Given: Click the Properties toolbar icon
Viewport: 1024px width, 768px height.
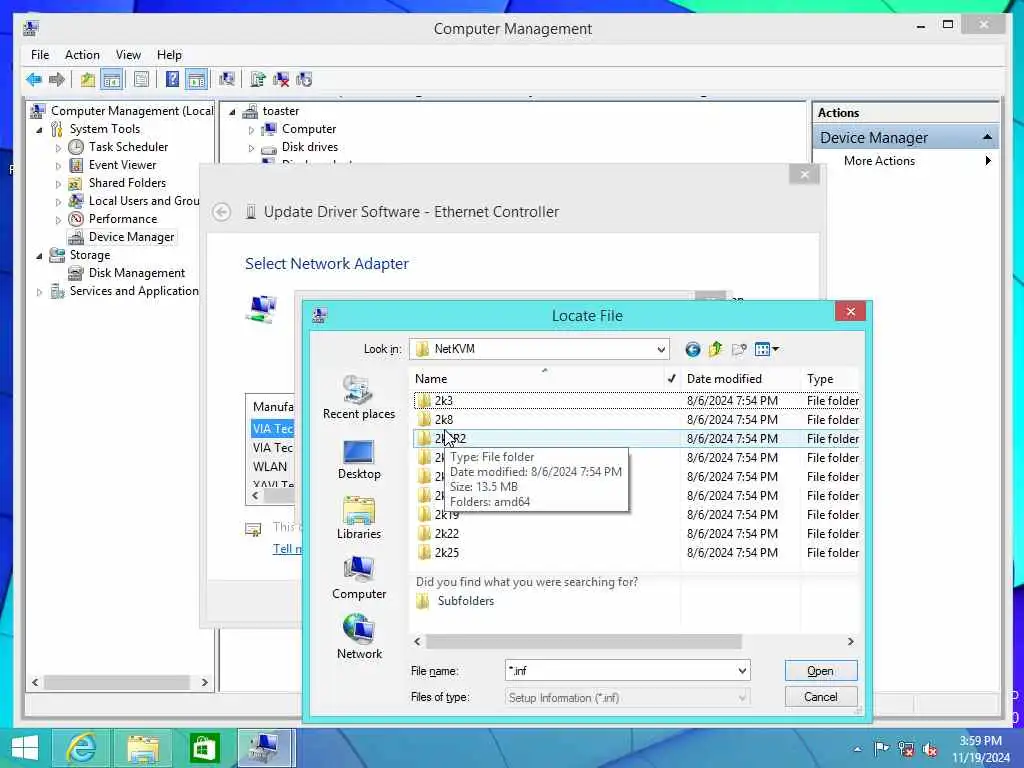Looking at the screenshot, I should [x=141, y=80].
